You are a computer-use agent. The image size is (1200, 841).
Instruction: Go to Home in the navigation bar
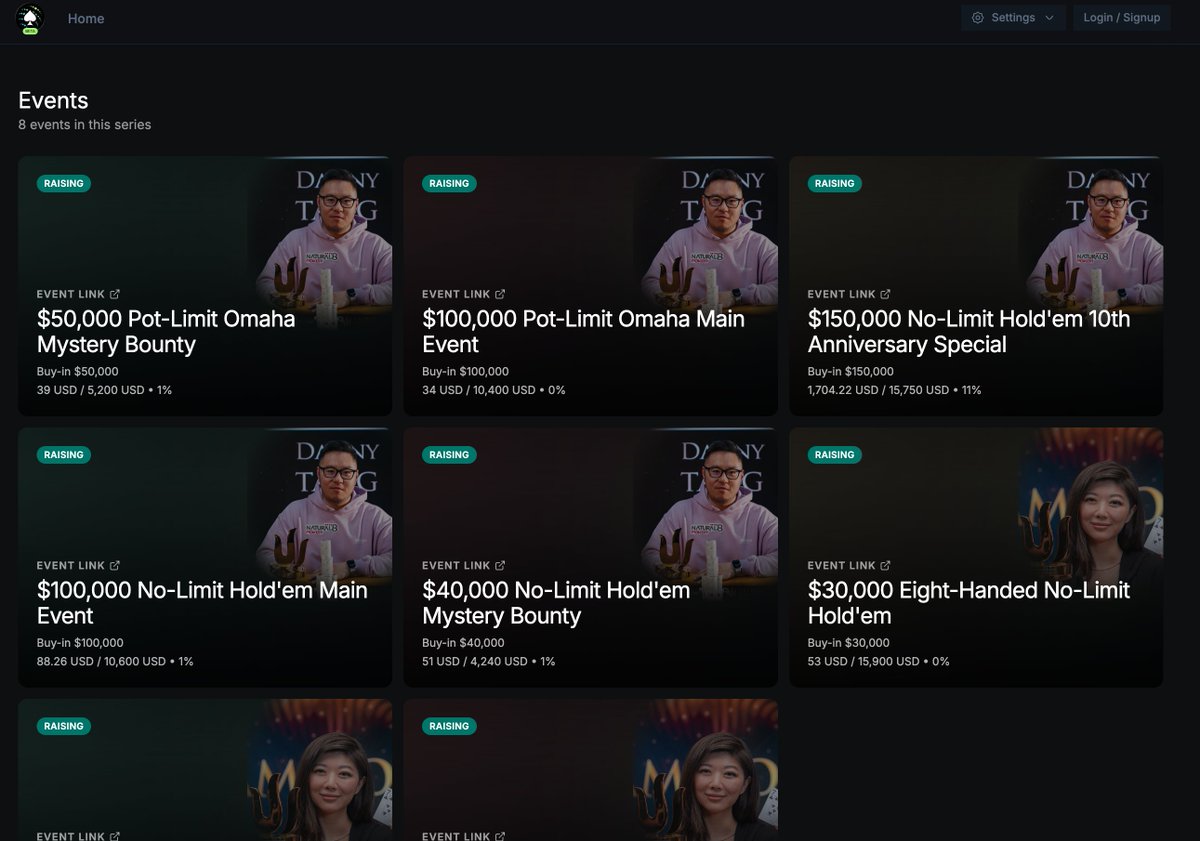click(x=86, y=18)
